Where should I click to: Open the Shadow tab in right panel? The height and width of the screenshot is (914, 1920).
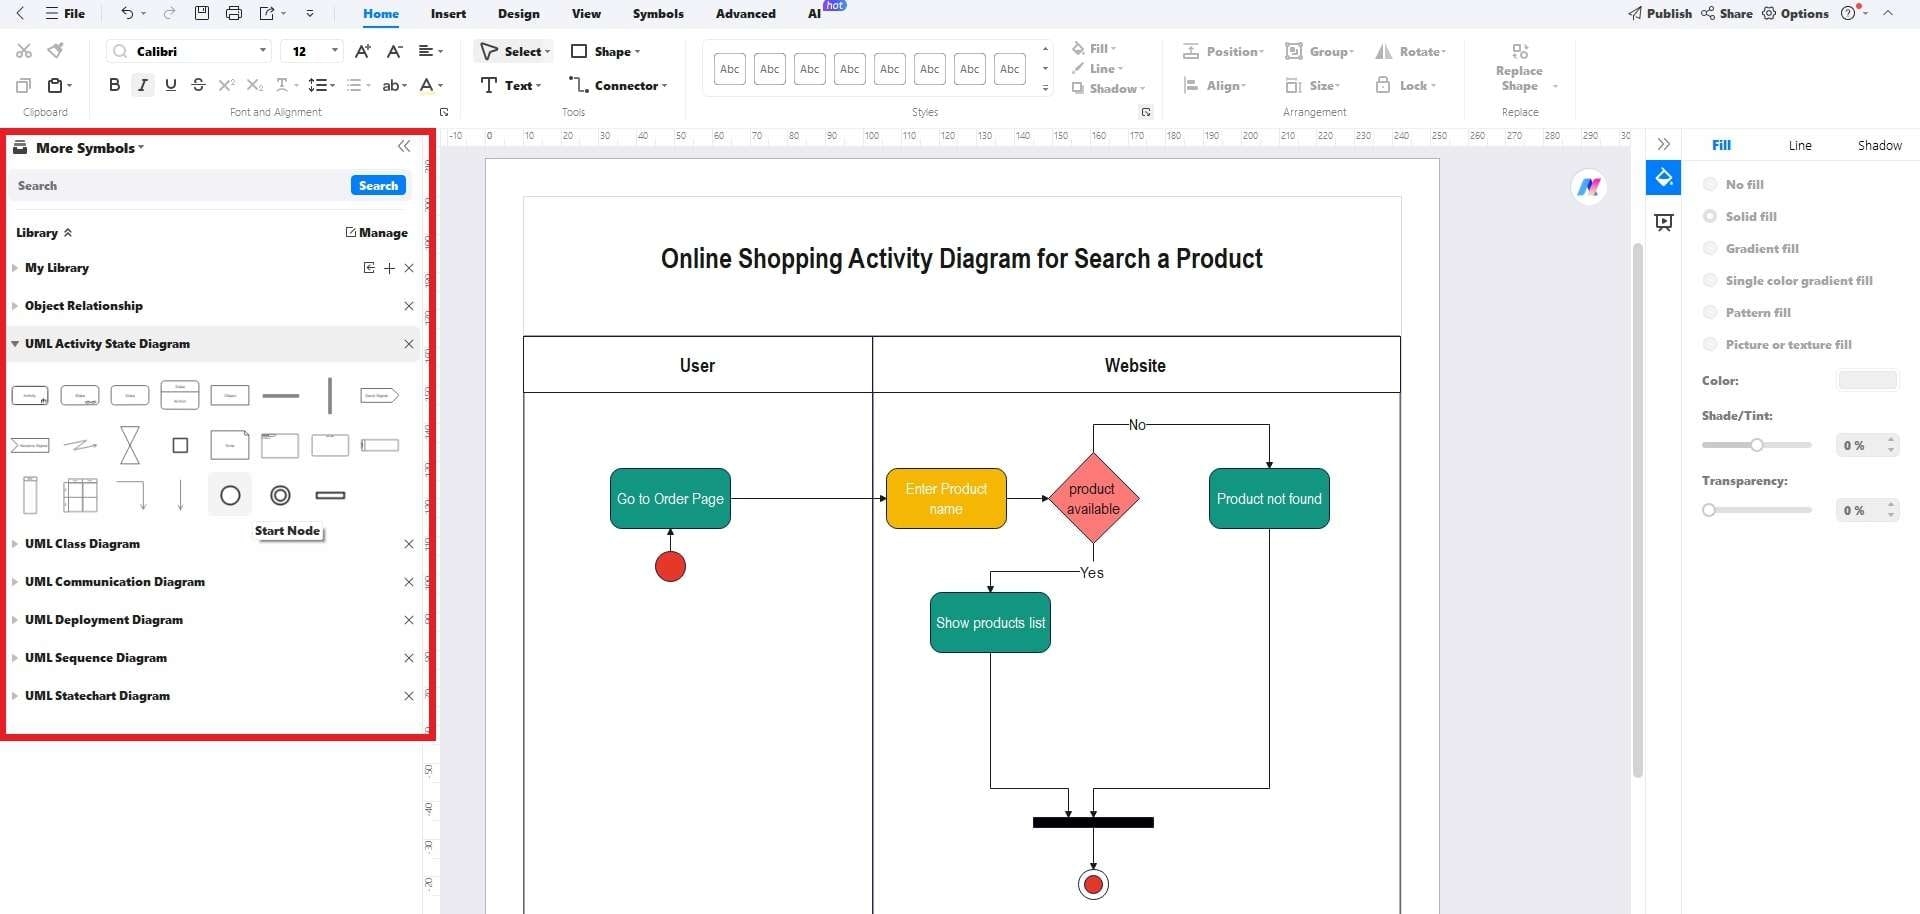1879,145
